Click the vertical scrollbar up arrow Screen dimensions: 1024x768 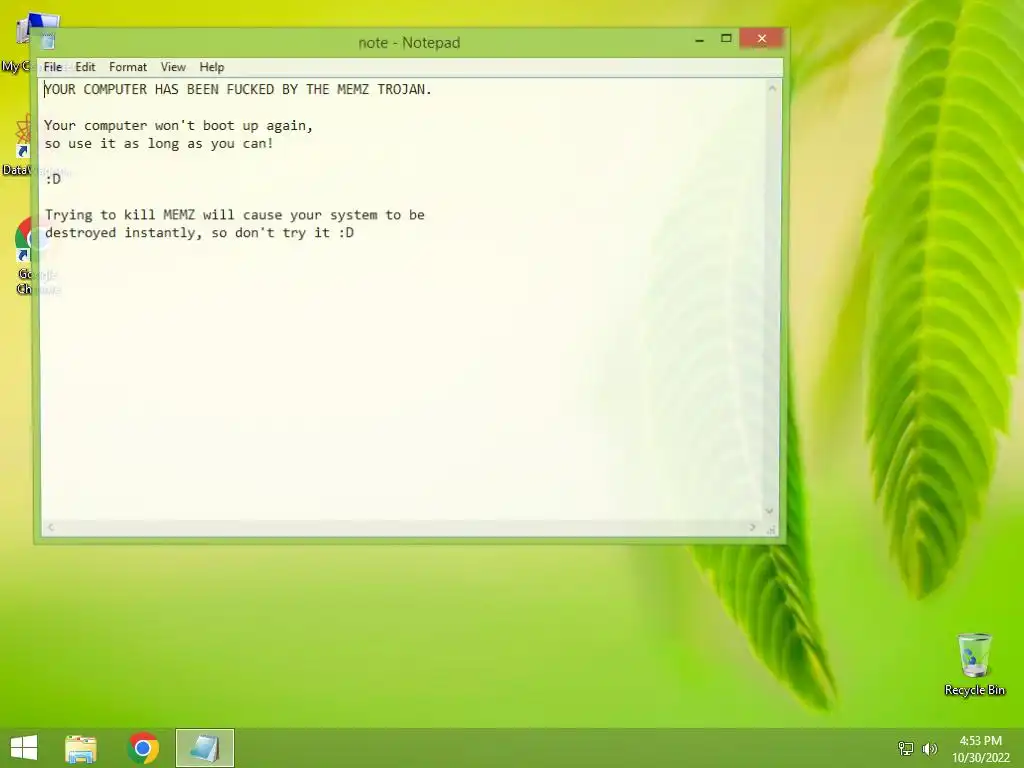tap(772, 88)
